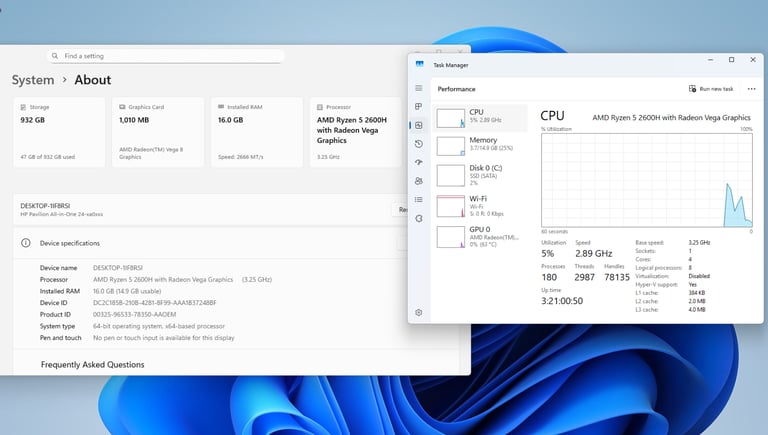
Task: Select the Memory performance item
Action: [x=481, y=146]
